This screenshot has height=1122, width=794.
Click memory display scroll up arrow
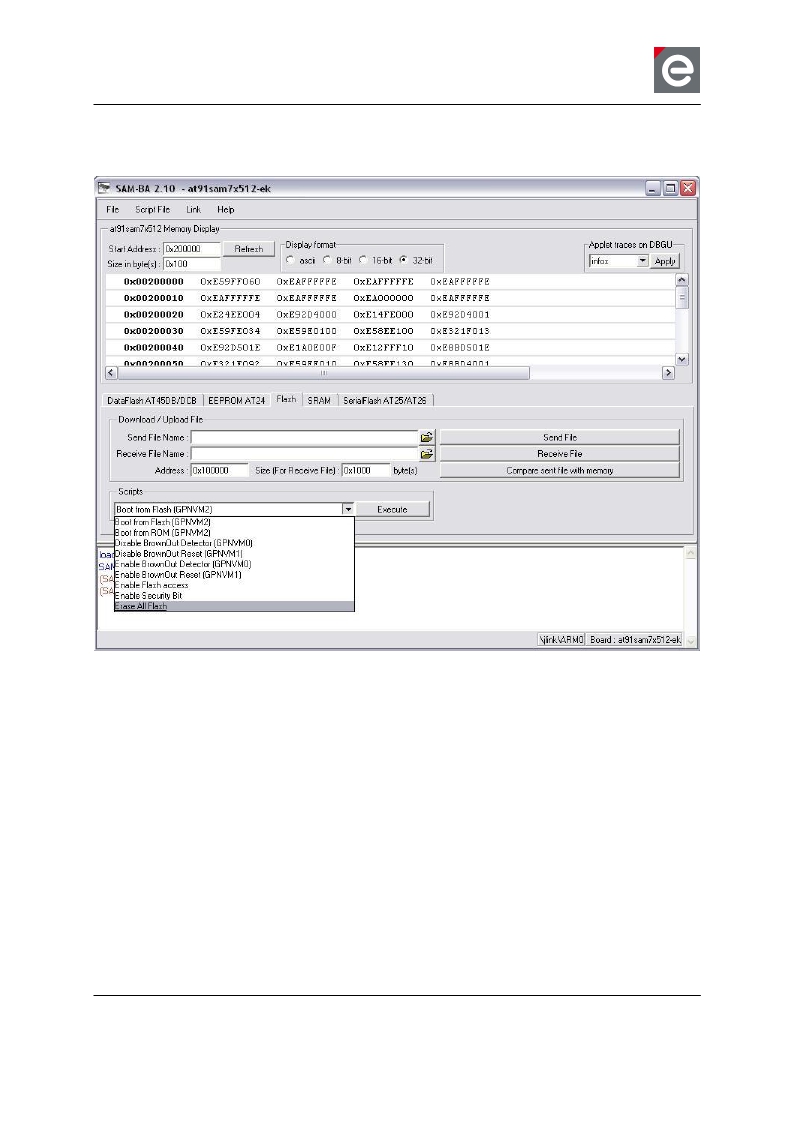(682, 280)
